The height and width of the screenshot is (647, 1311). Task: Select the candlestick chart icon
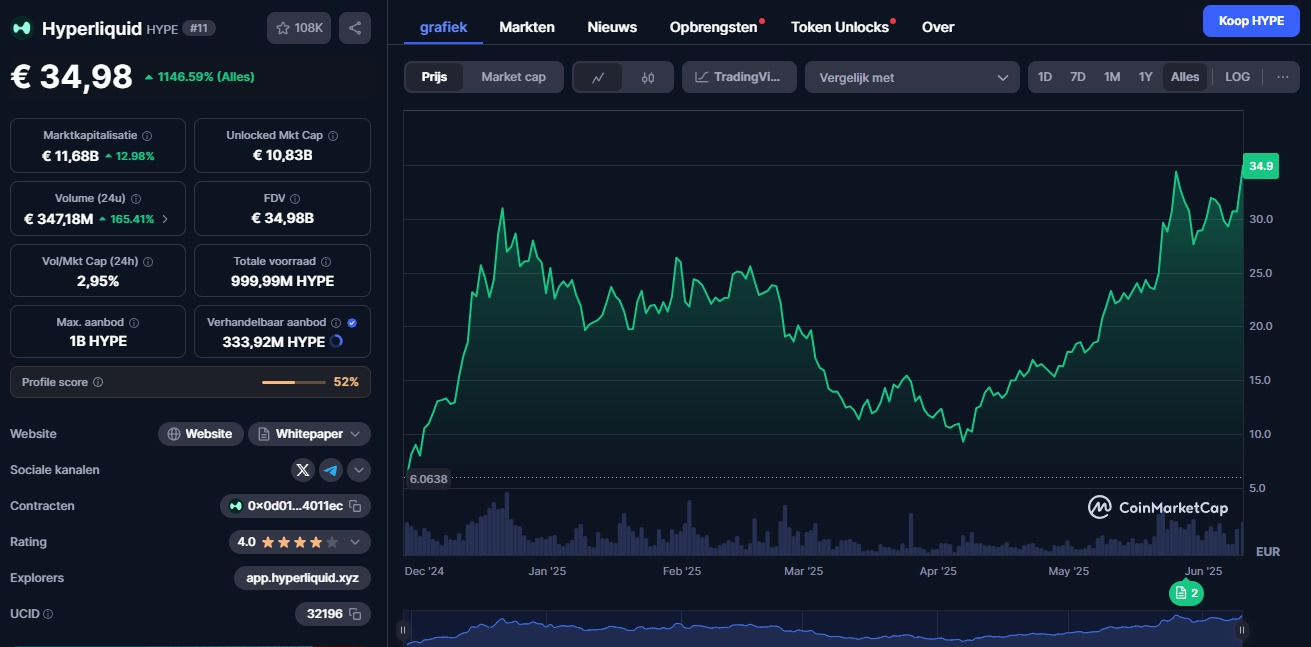[645, 76]
